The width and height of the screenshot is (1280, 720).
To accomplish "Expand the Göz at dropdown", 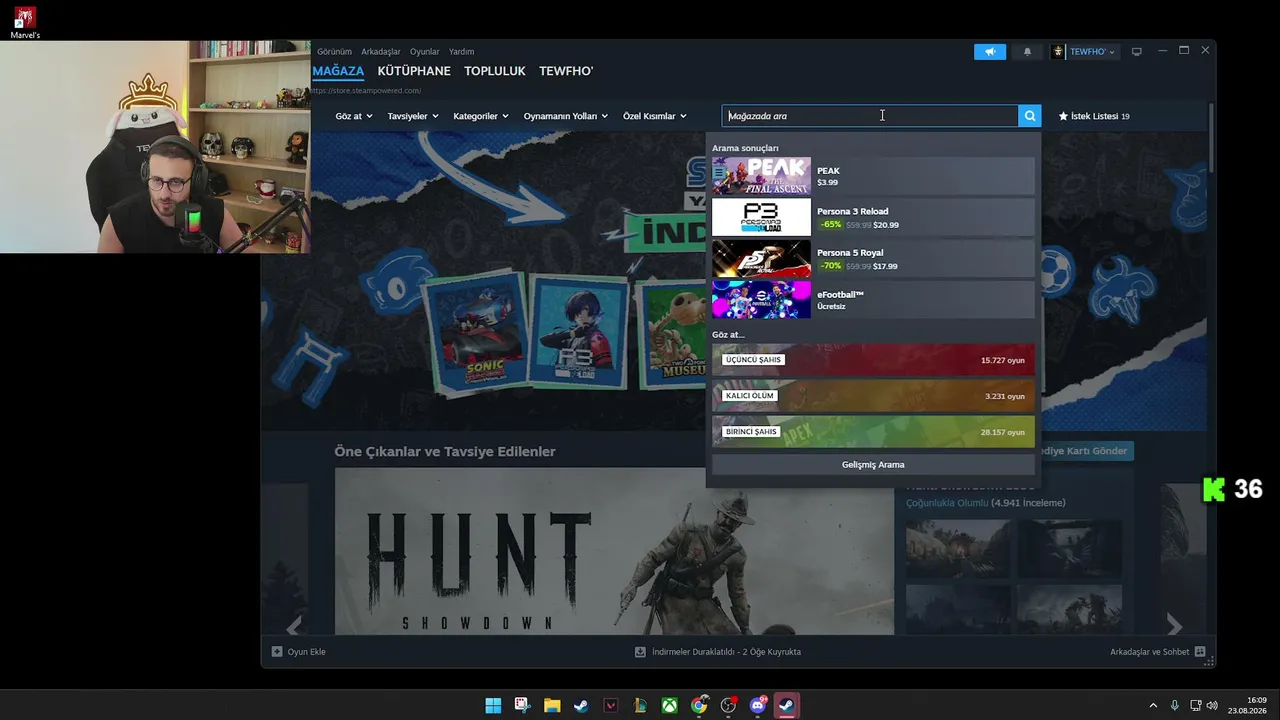I will click(354, 116).
